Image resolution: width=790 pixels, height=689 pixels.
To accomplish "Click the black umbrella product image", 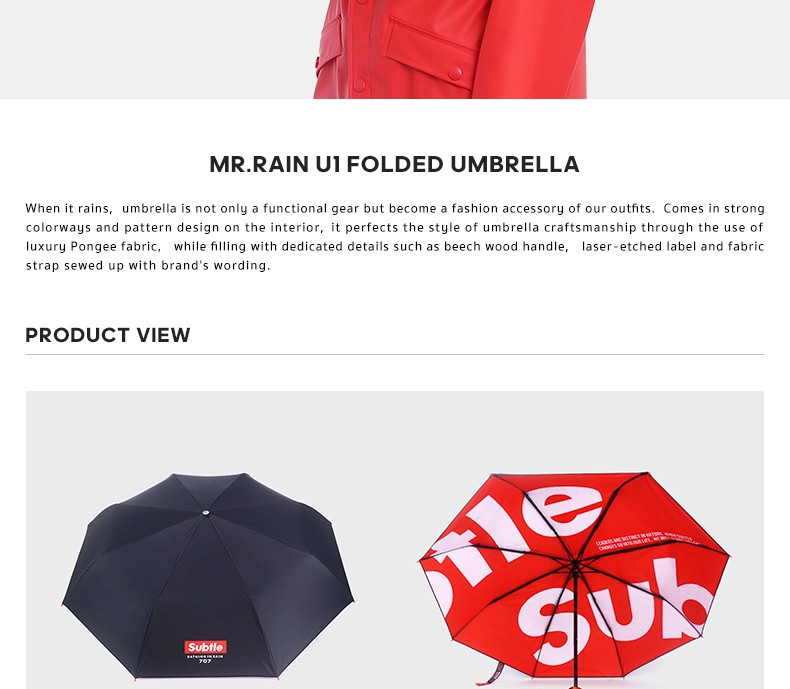I will (x=208, y=576).
